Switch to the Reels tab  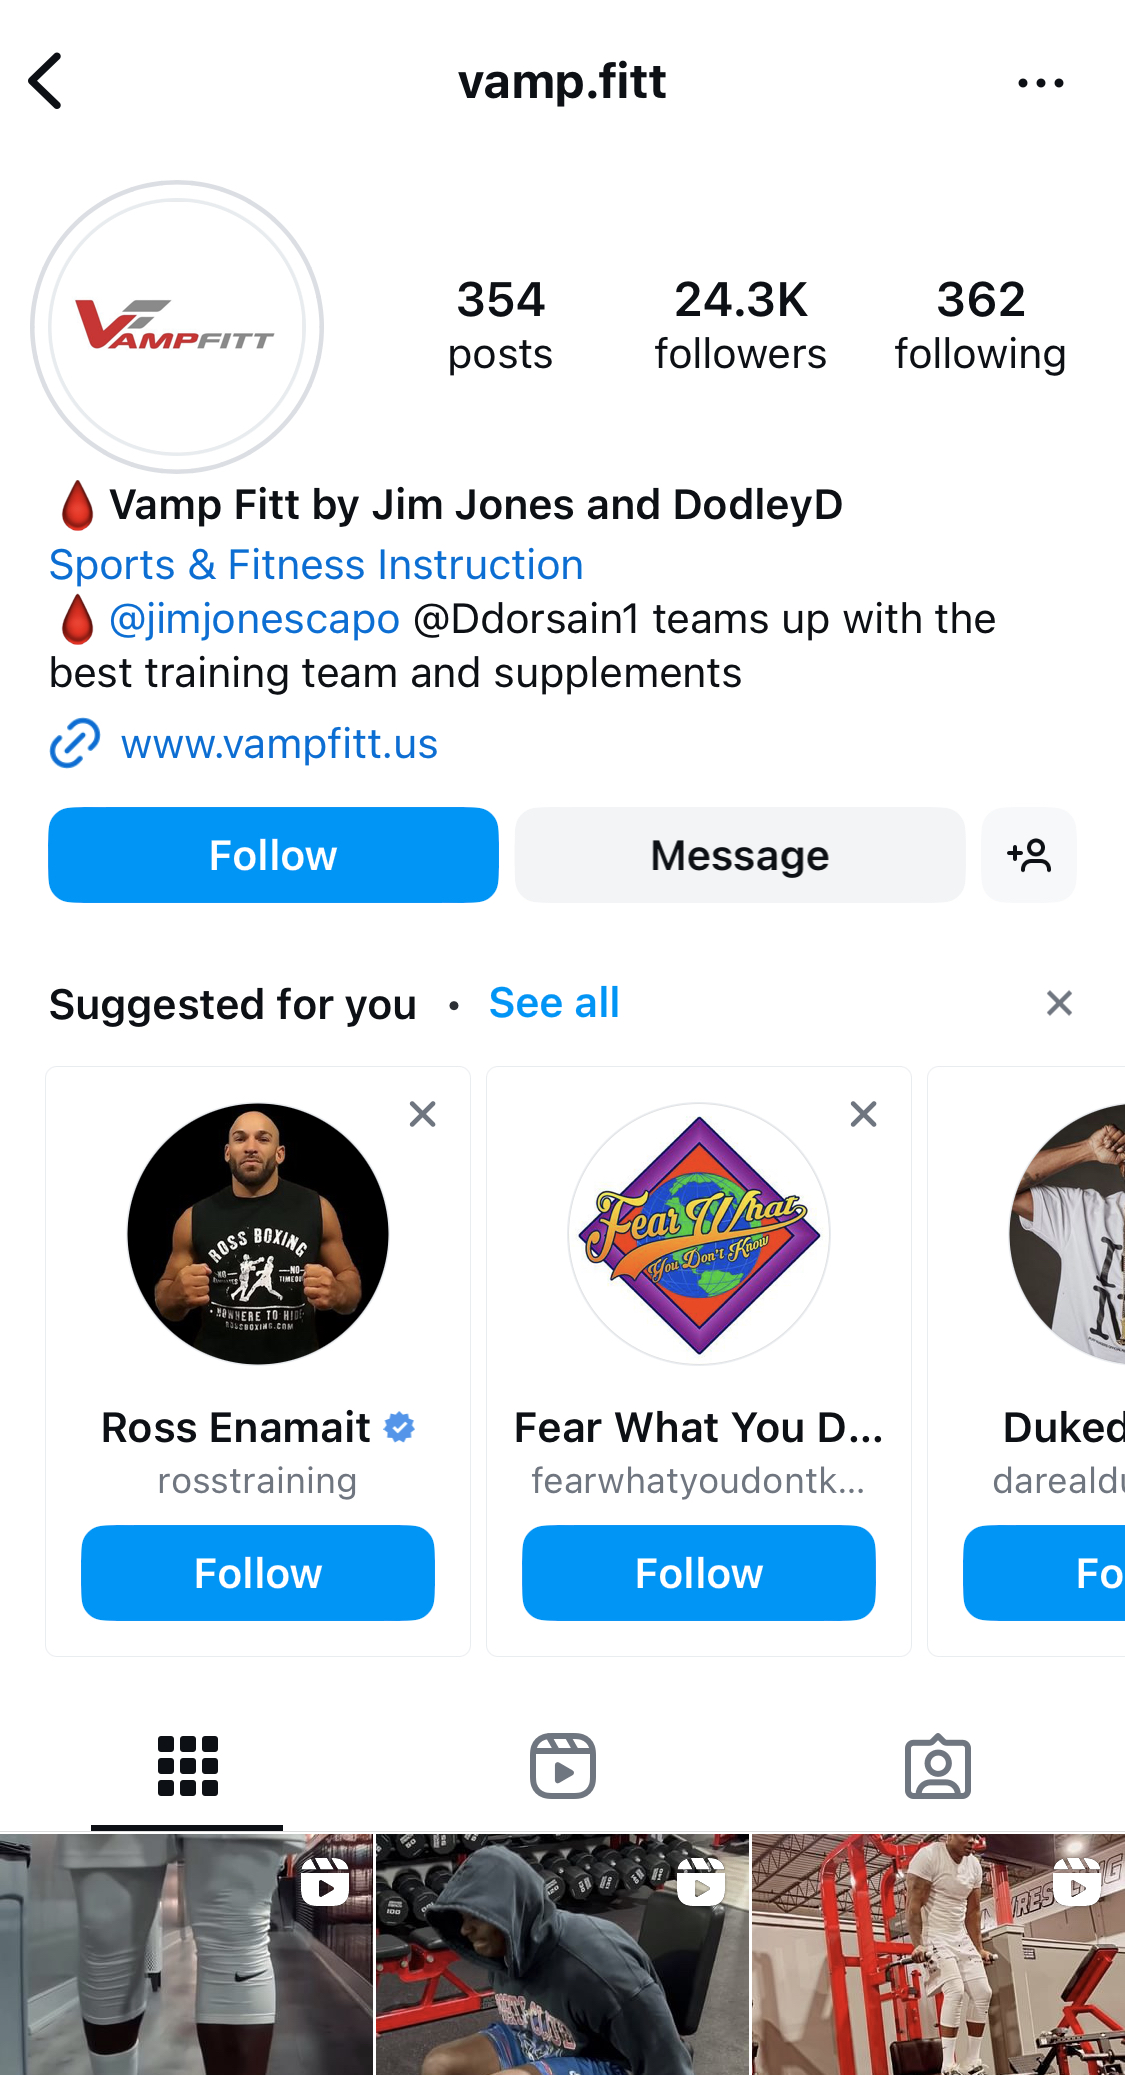(x=562, y=1767)
